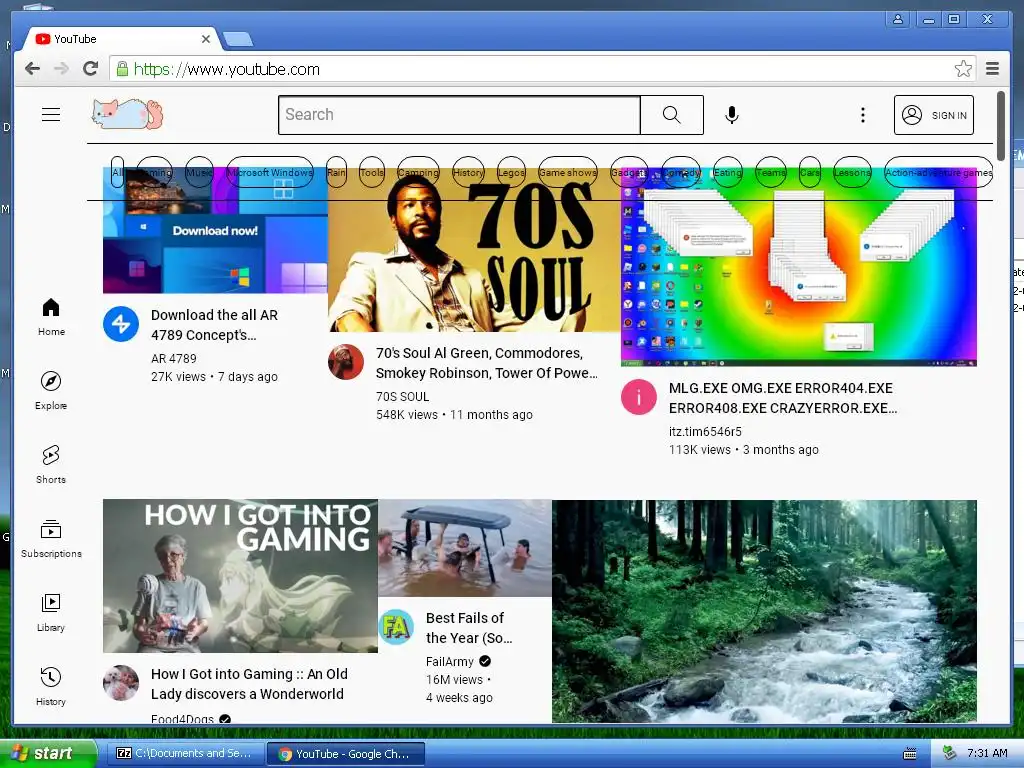This screenshot has width=1024, height=768.
Task: Click the system tray clock 7:31 AM
Action: click(987, 753)
